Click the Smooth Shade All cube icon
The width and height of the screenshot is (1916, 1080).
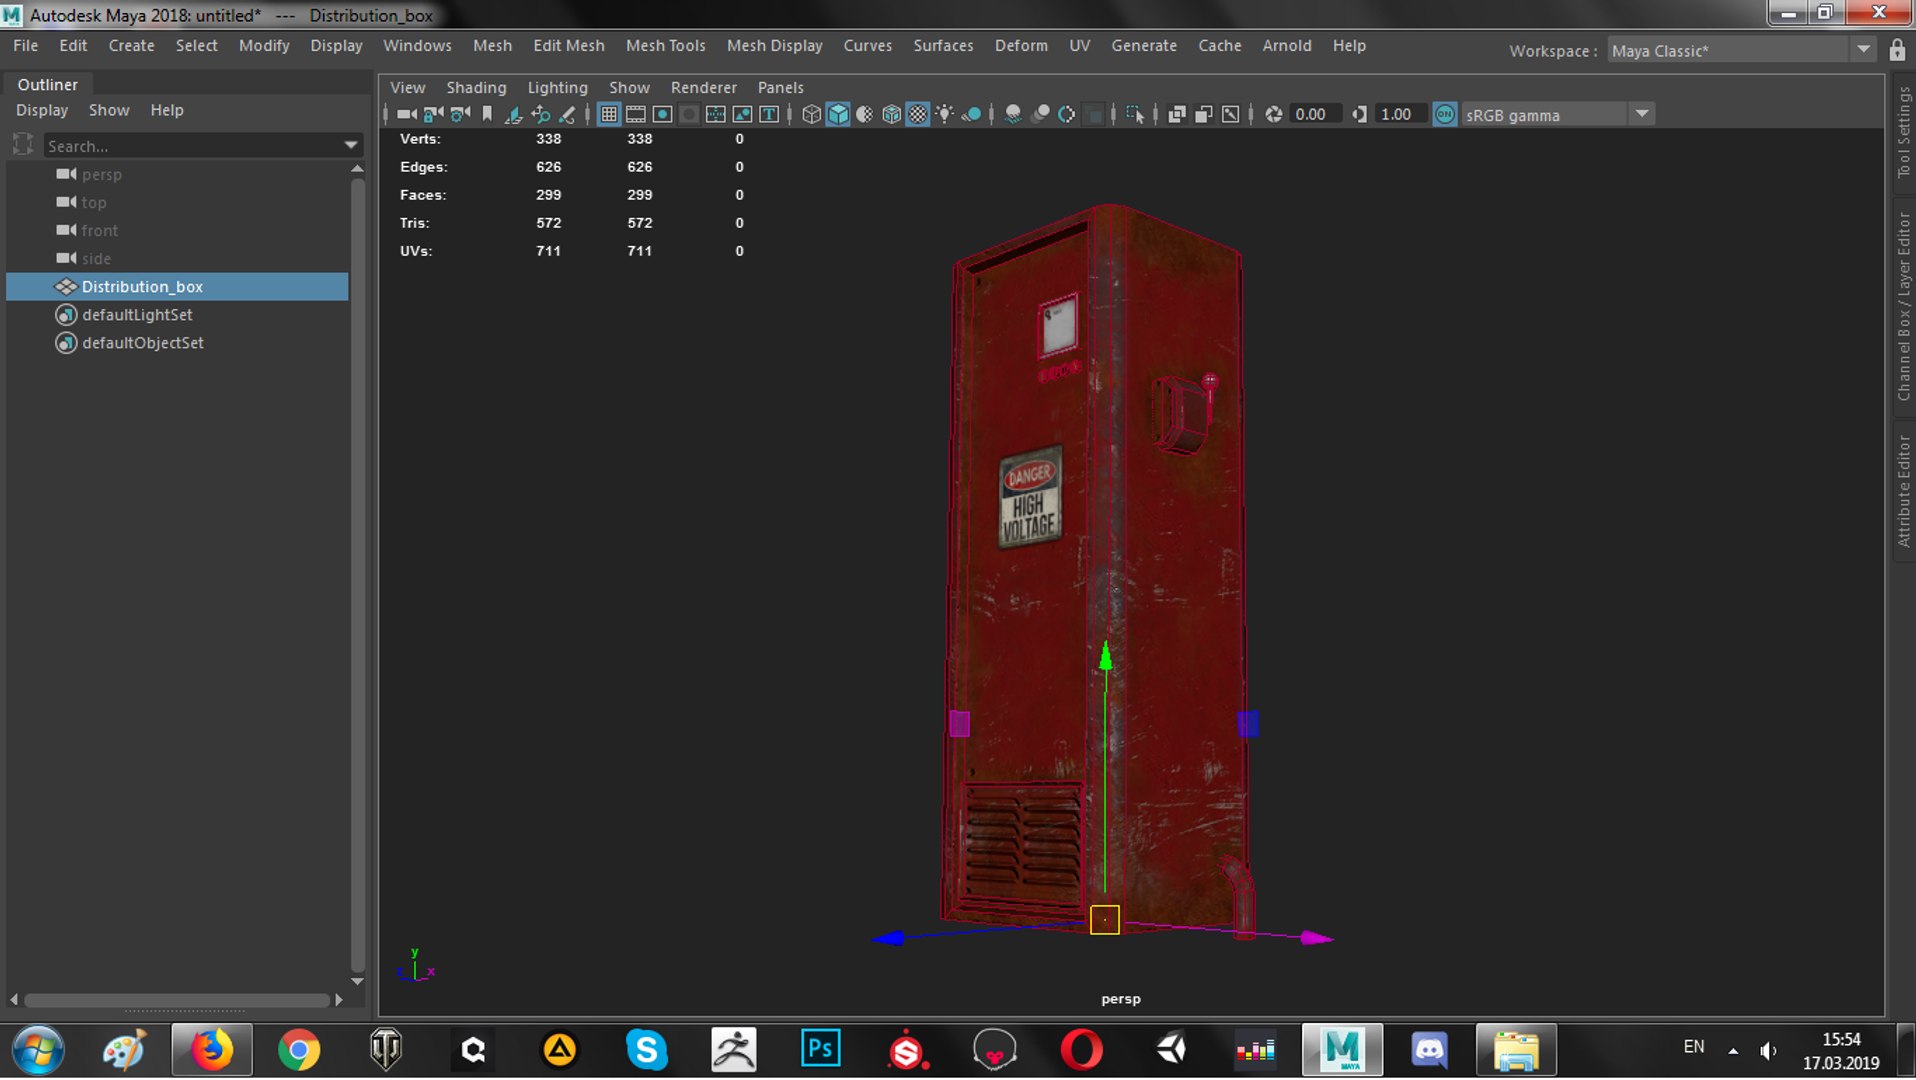pos(838,114)
